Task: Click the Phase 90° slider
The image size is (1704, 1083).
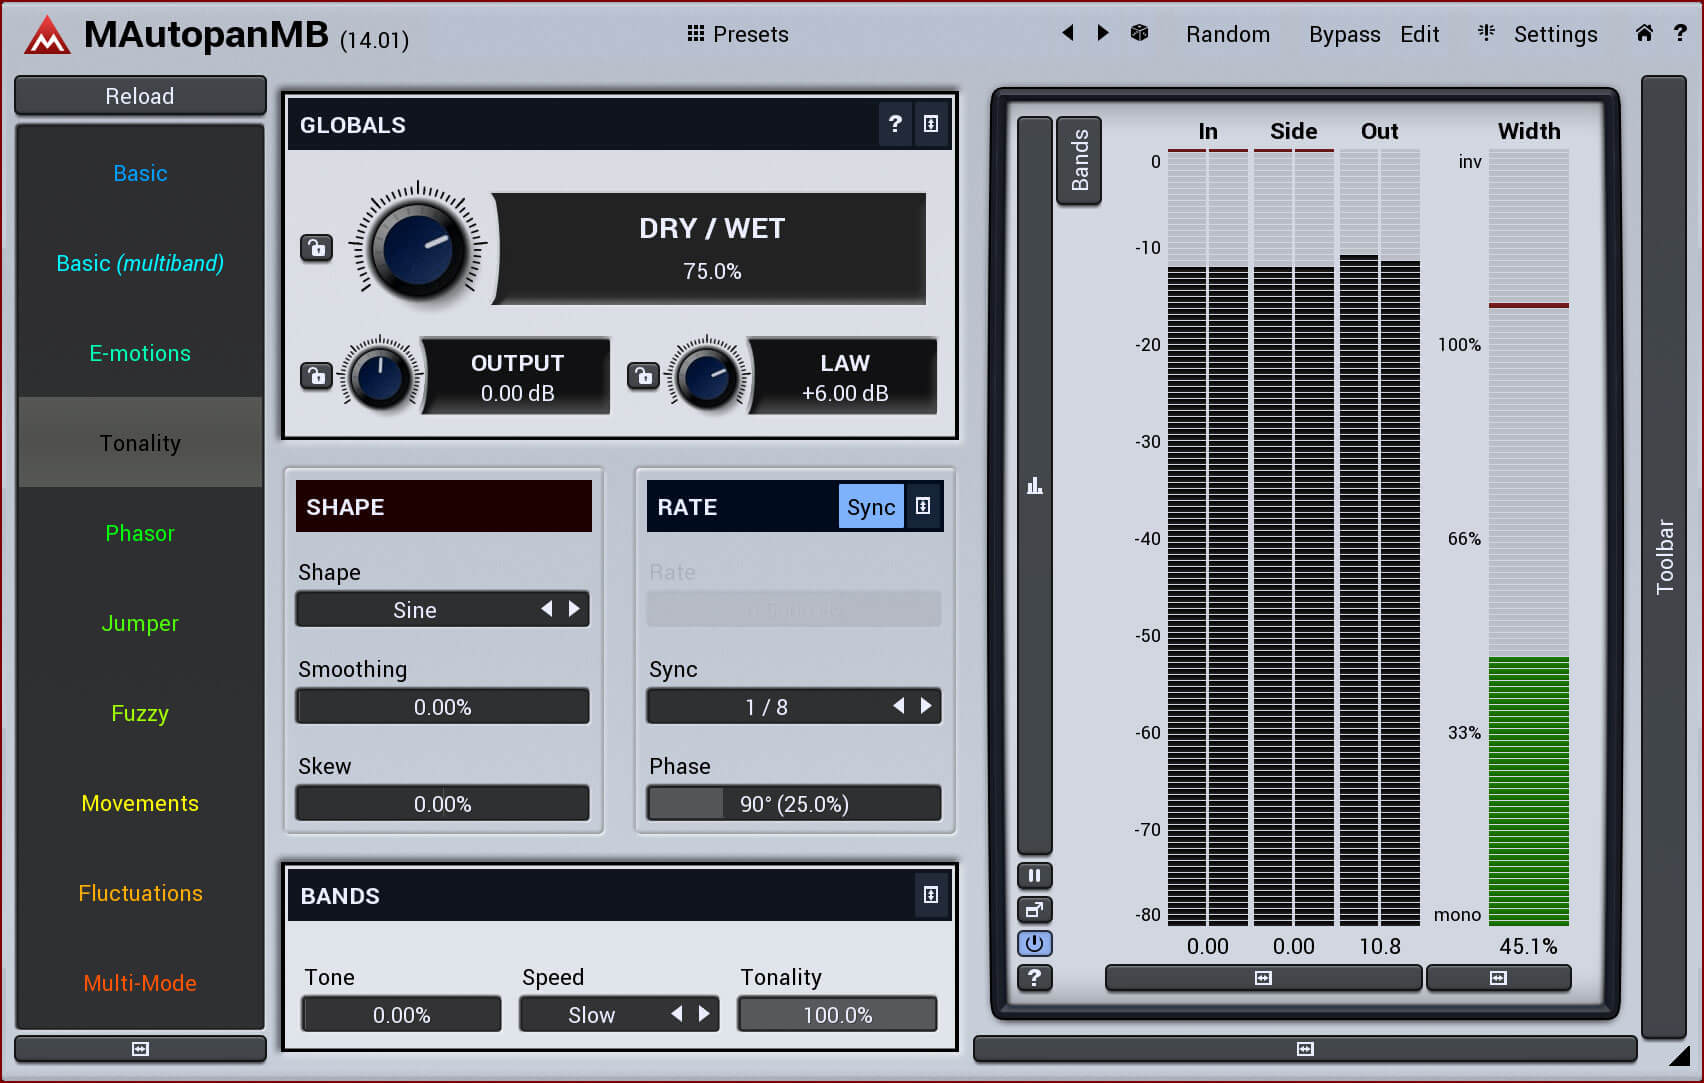Action: pos(794,803)
